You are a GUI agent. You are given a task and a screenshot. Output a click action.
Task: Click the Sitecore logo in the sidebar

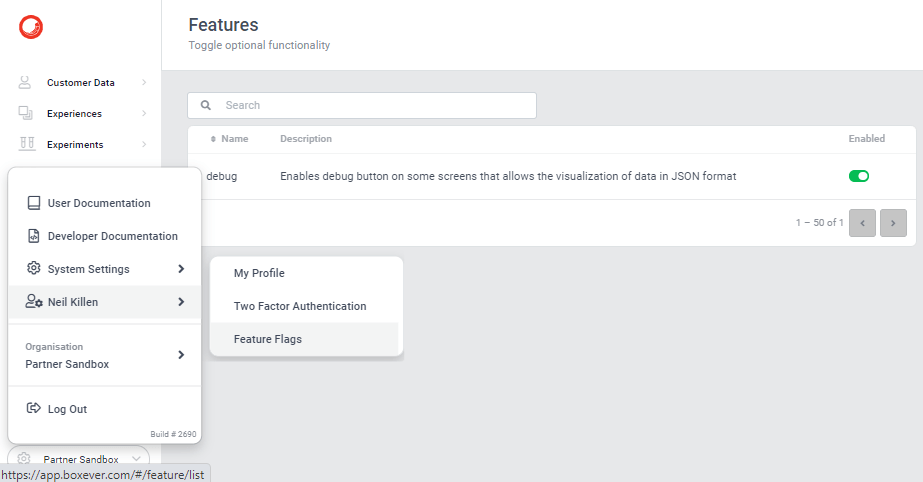[31, 28]
